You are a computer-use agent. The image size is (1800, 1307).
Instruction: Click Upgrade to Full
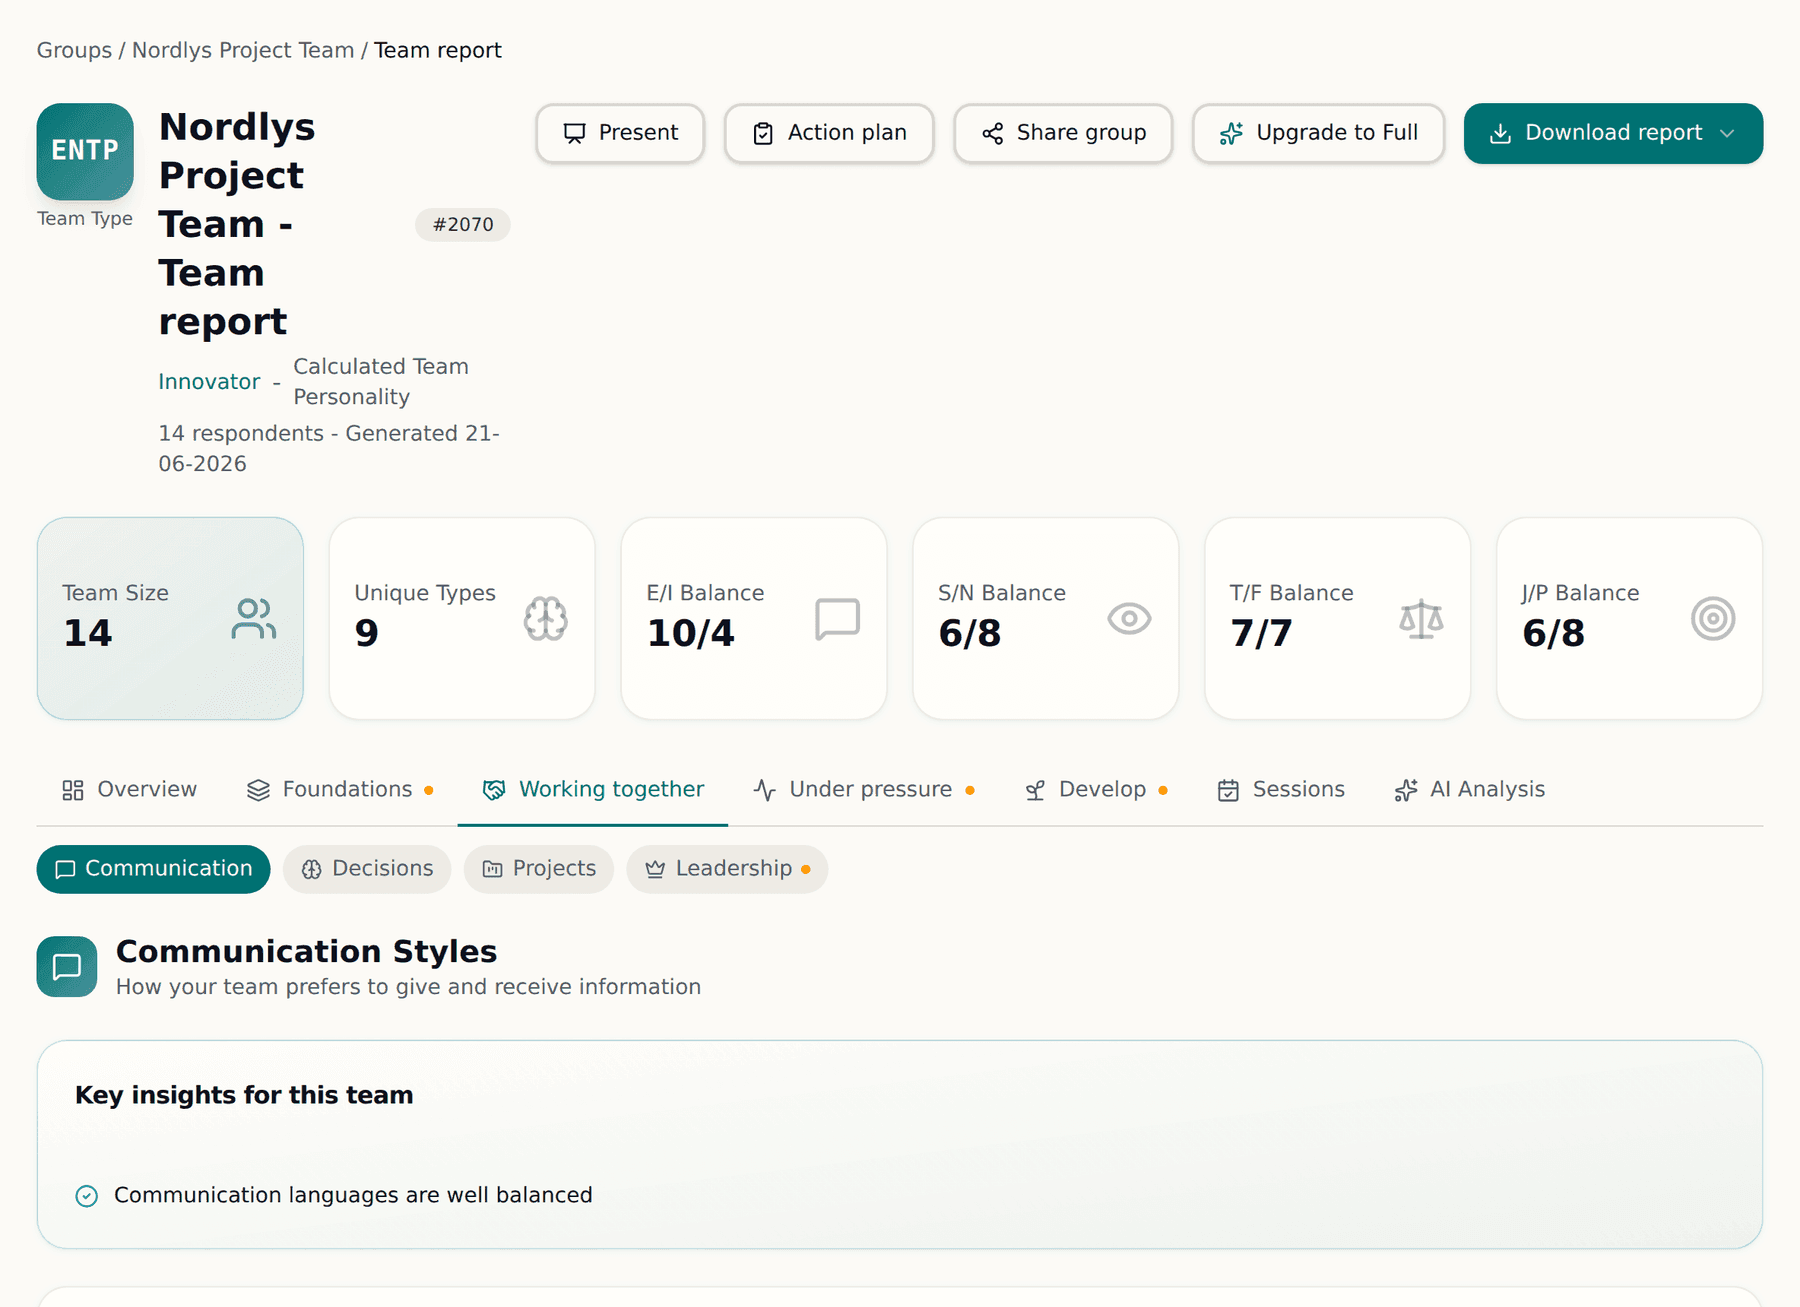tap(1318, 133)
